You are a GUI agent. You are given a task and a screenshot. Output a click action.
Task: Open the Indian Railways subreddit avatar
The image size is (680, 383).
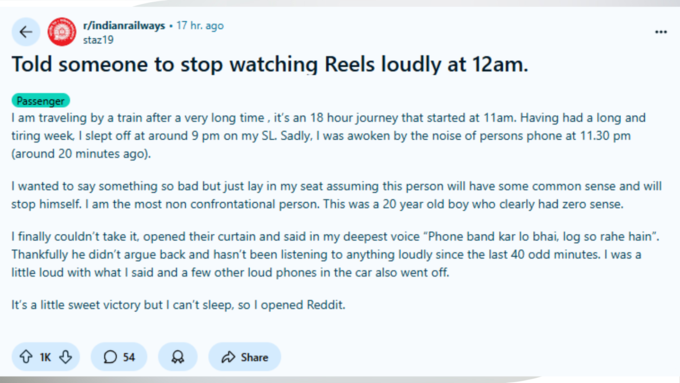tap(62, 32)
